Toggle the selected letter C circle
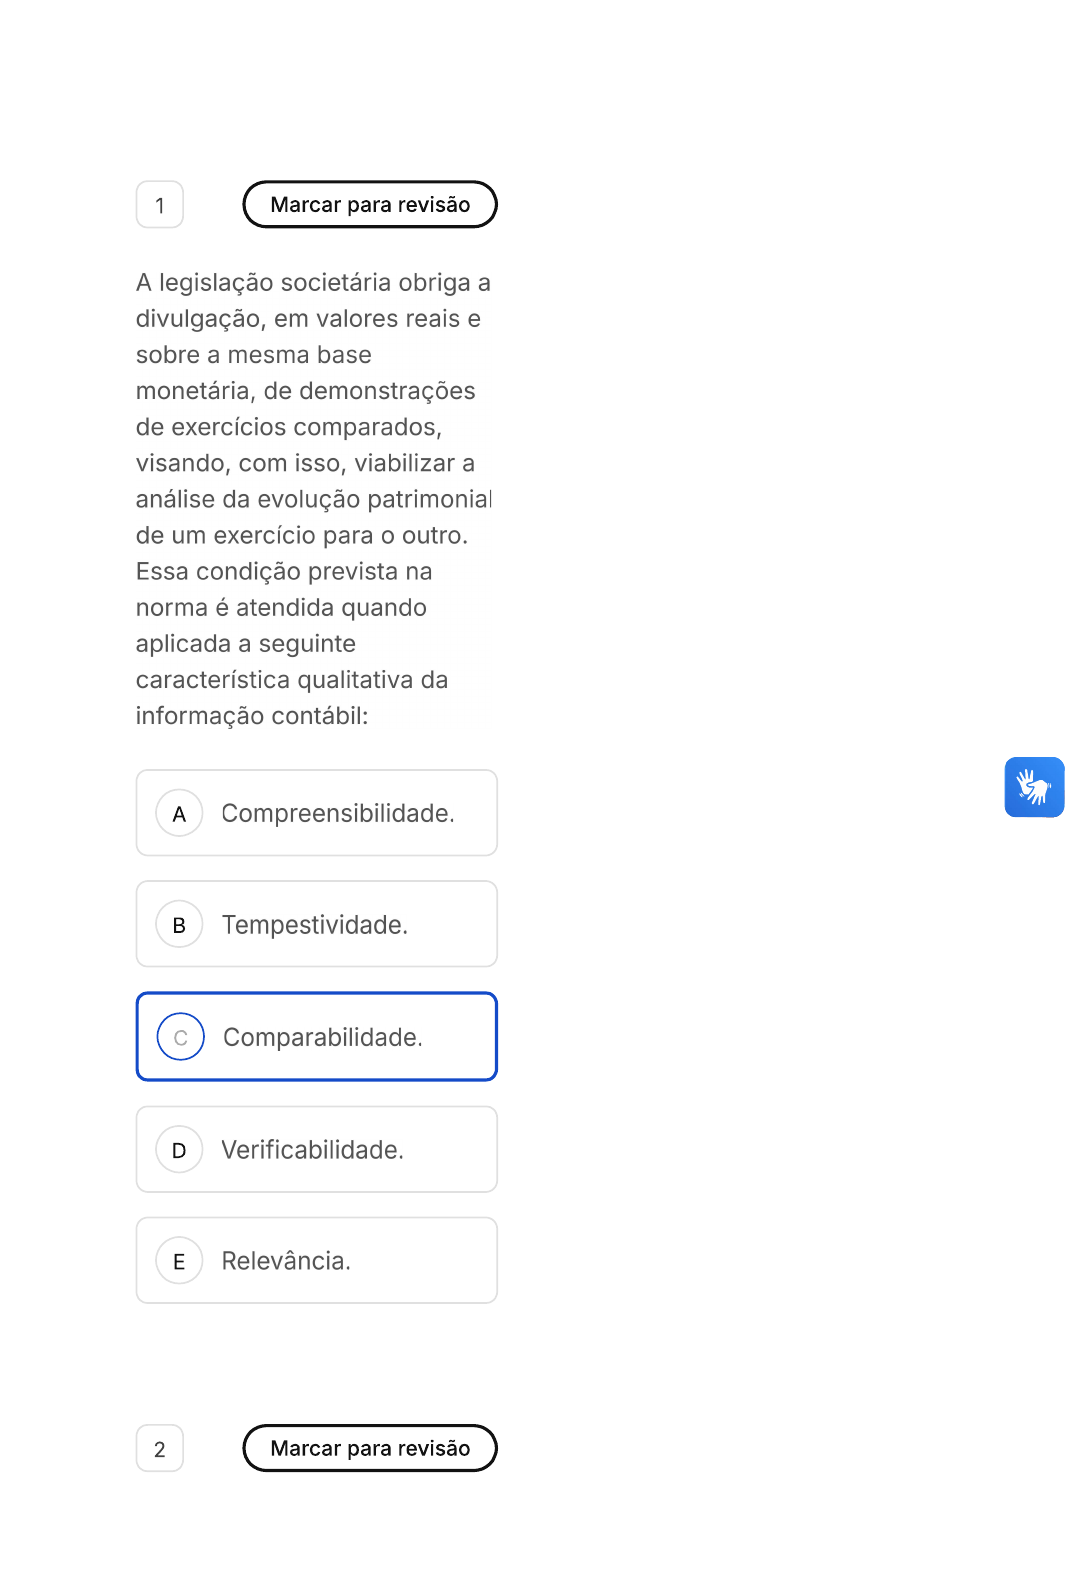The width and height of the screenshot is (1080, 1573). 181,1037
